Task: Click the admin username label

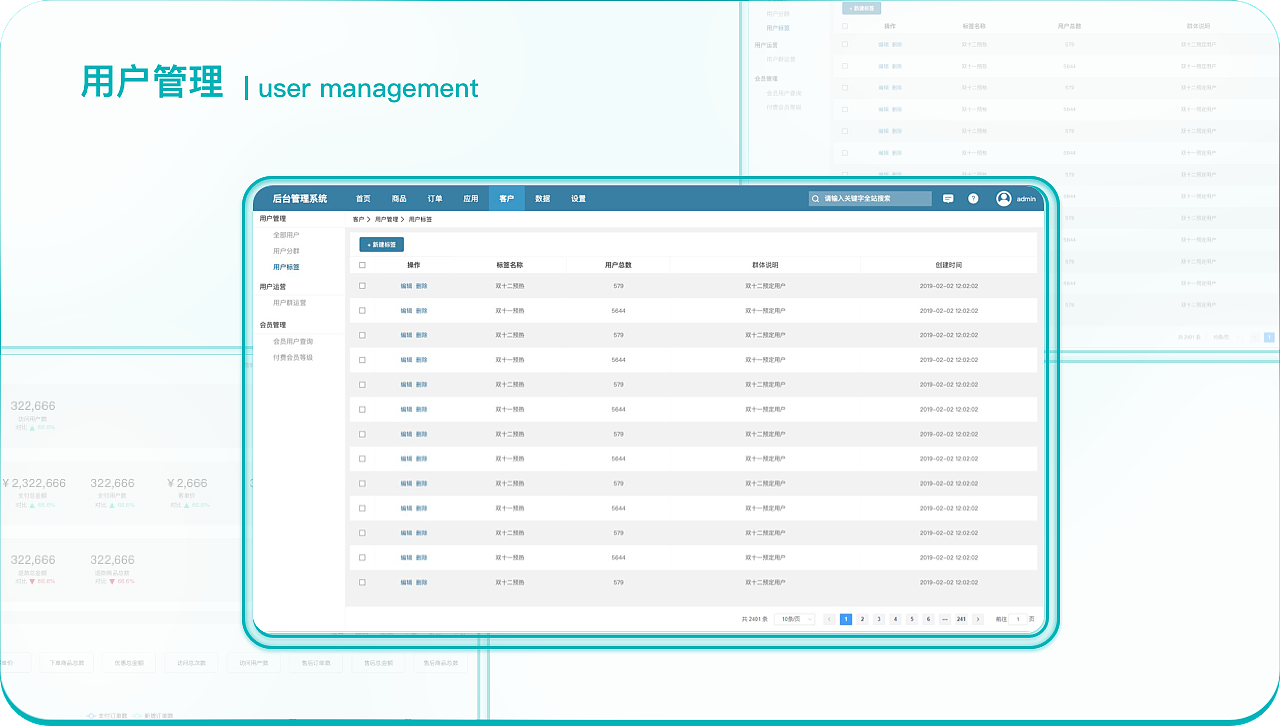Action: click(1026, 200)
